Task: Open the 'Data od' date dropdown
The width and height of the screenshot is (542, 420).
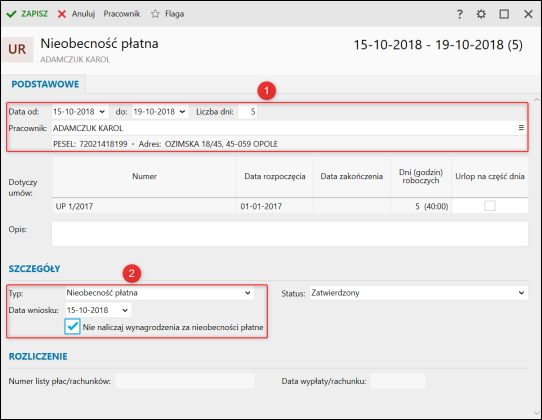Action: tap(102, 112)
